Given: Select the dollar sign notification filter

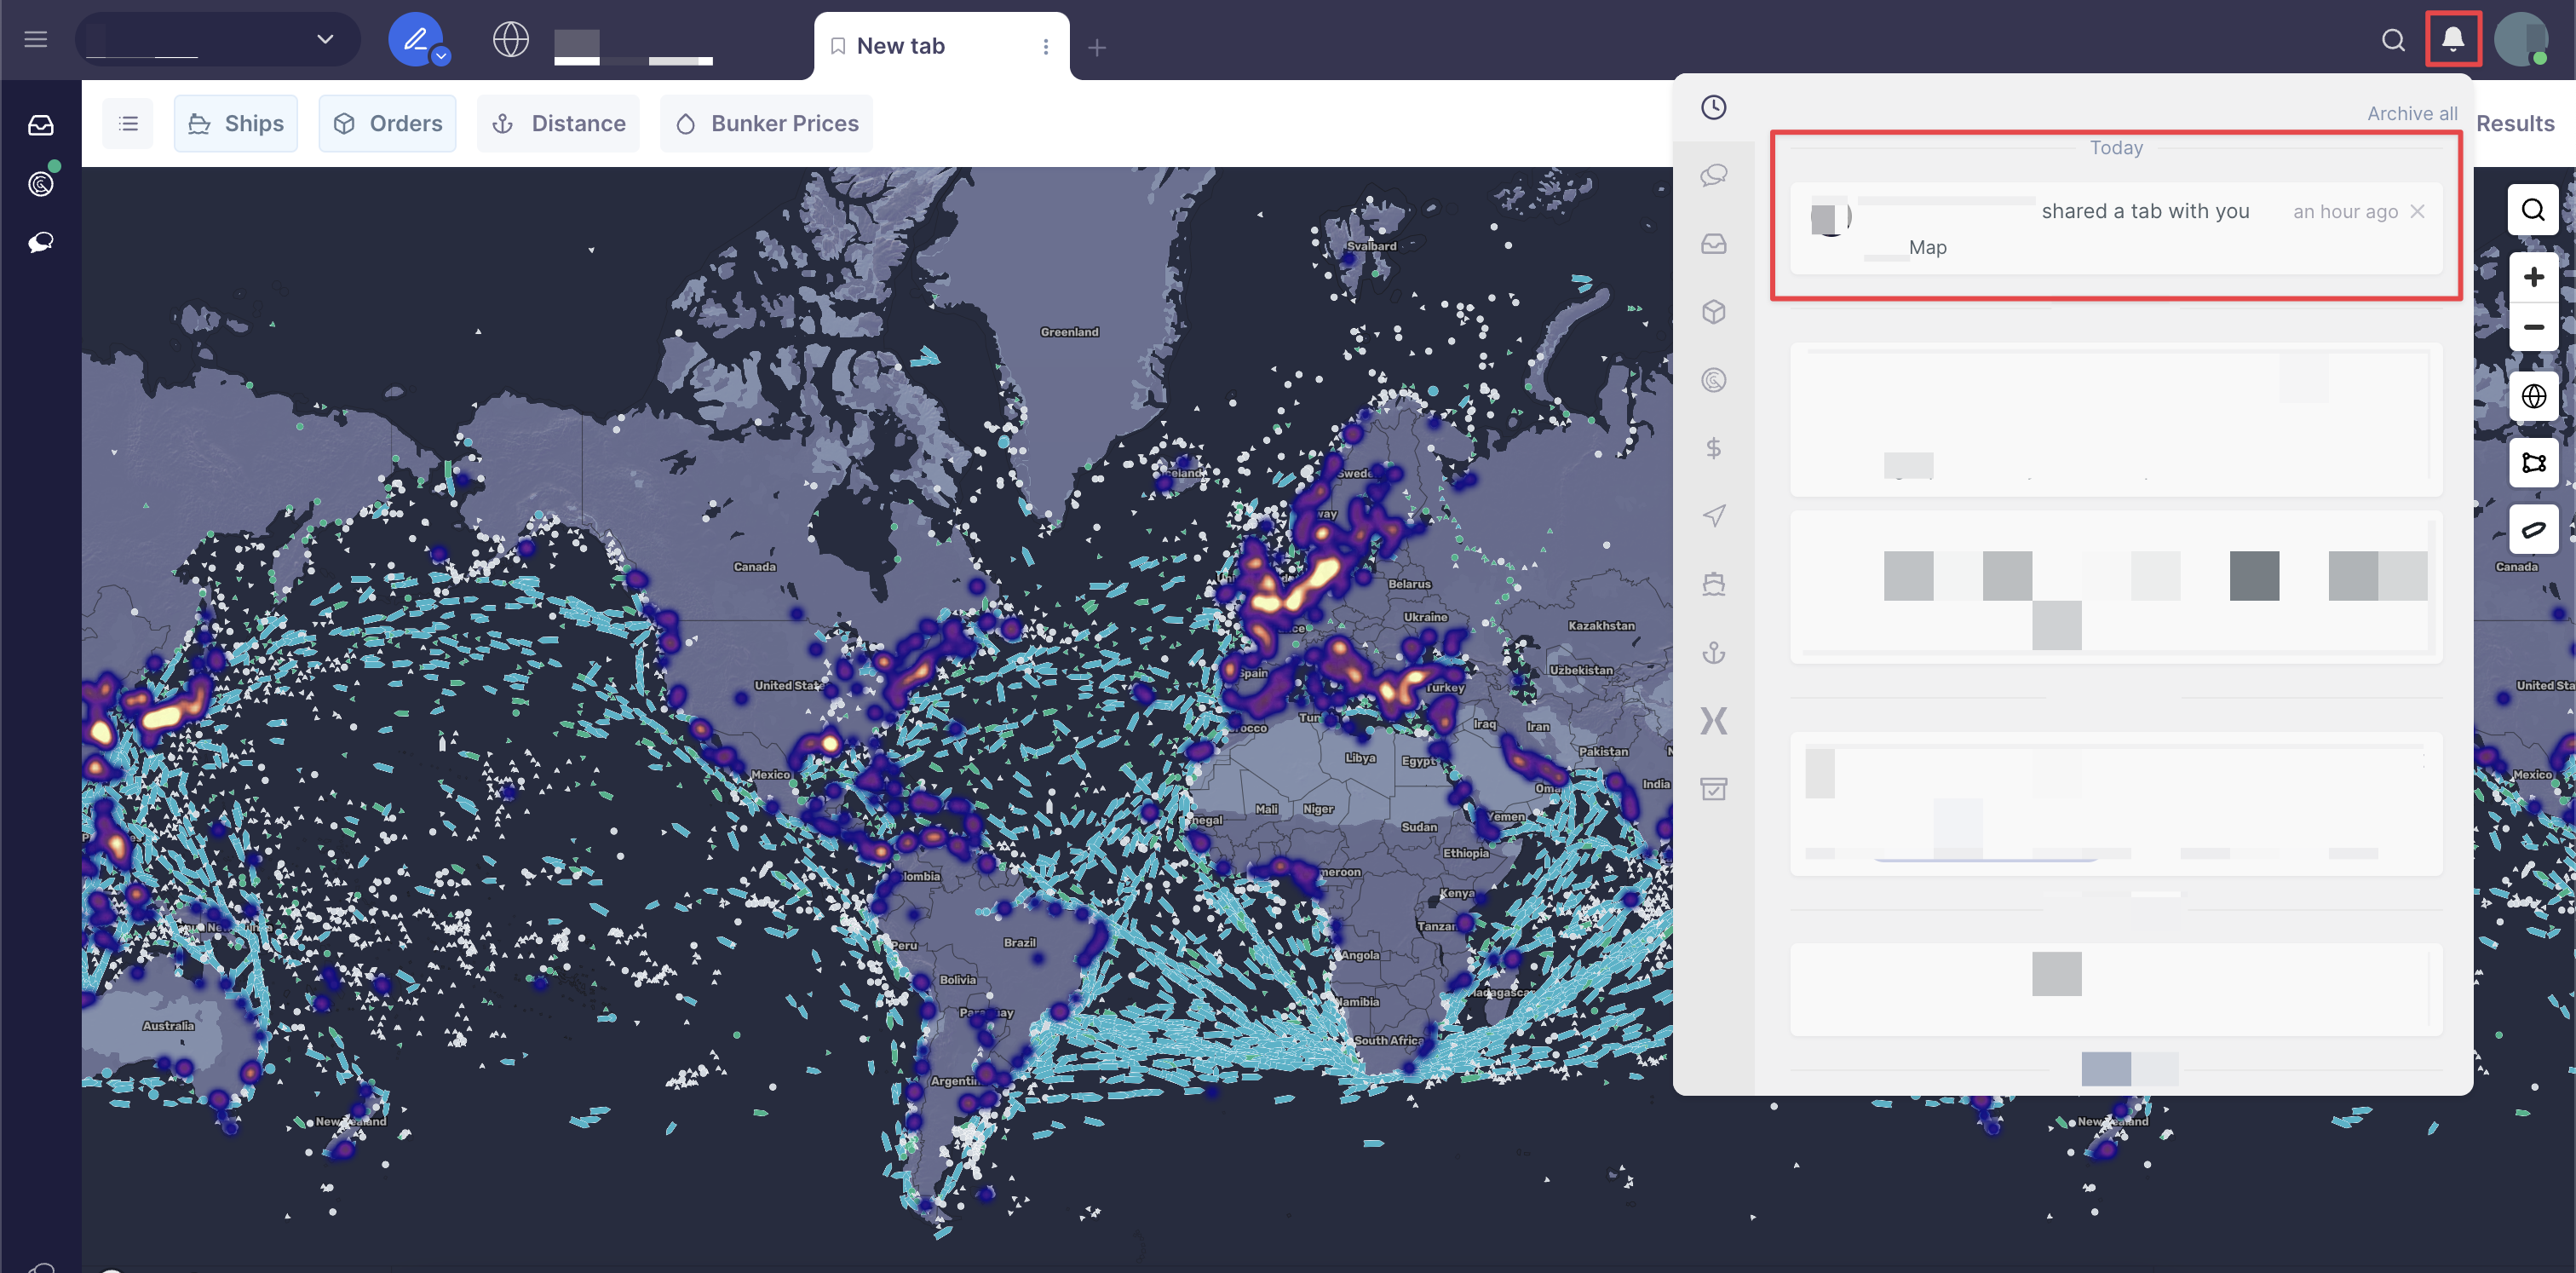Looking at the screenshot, I should 1713,448.
